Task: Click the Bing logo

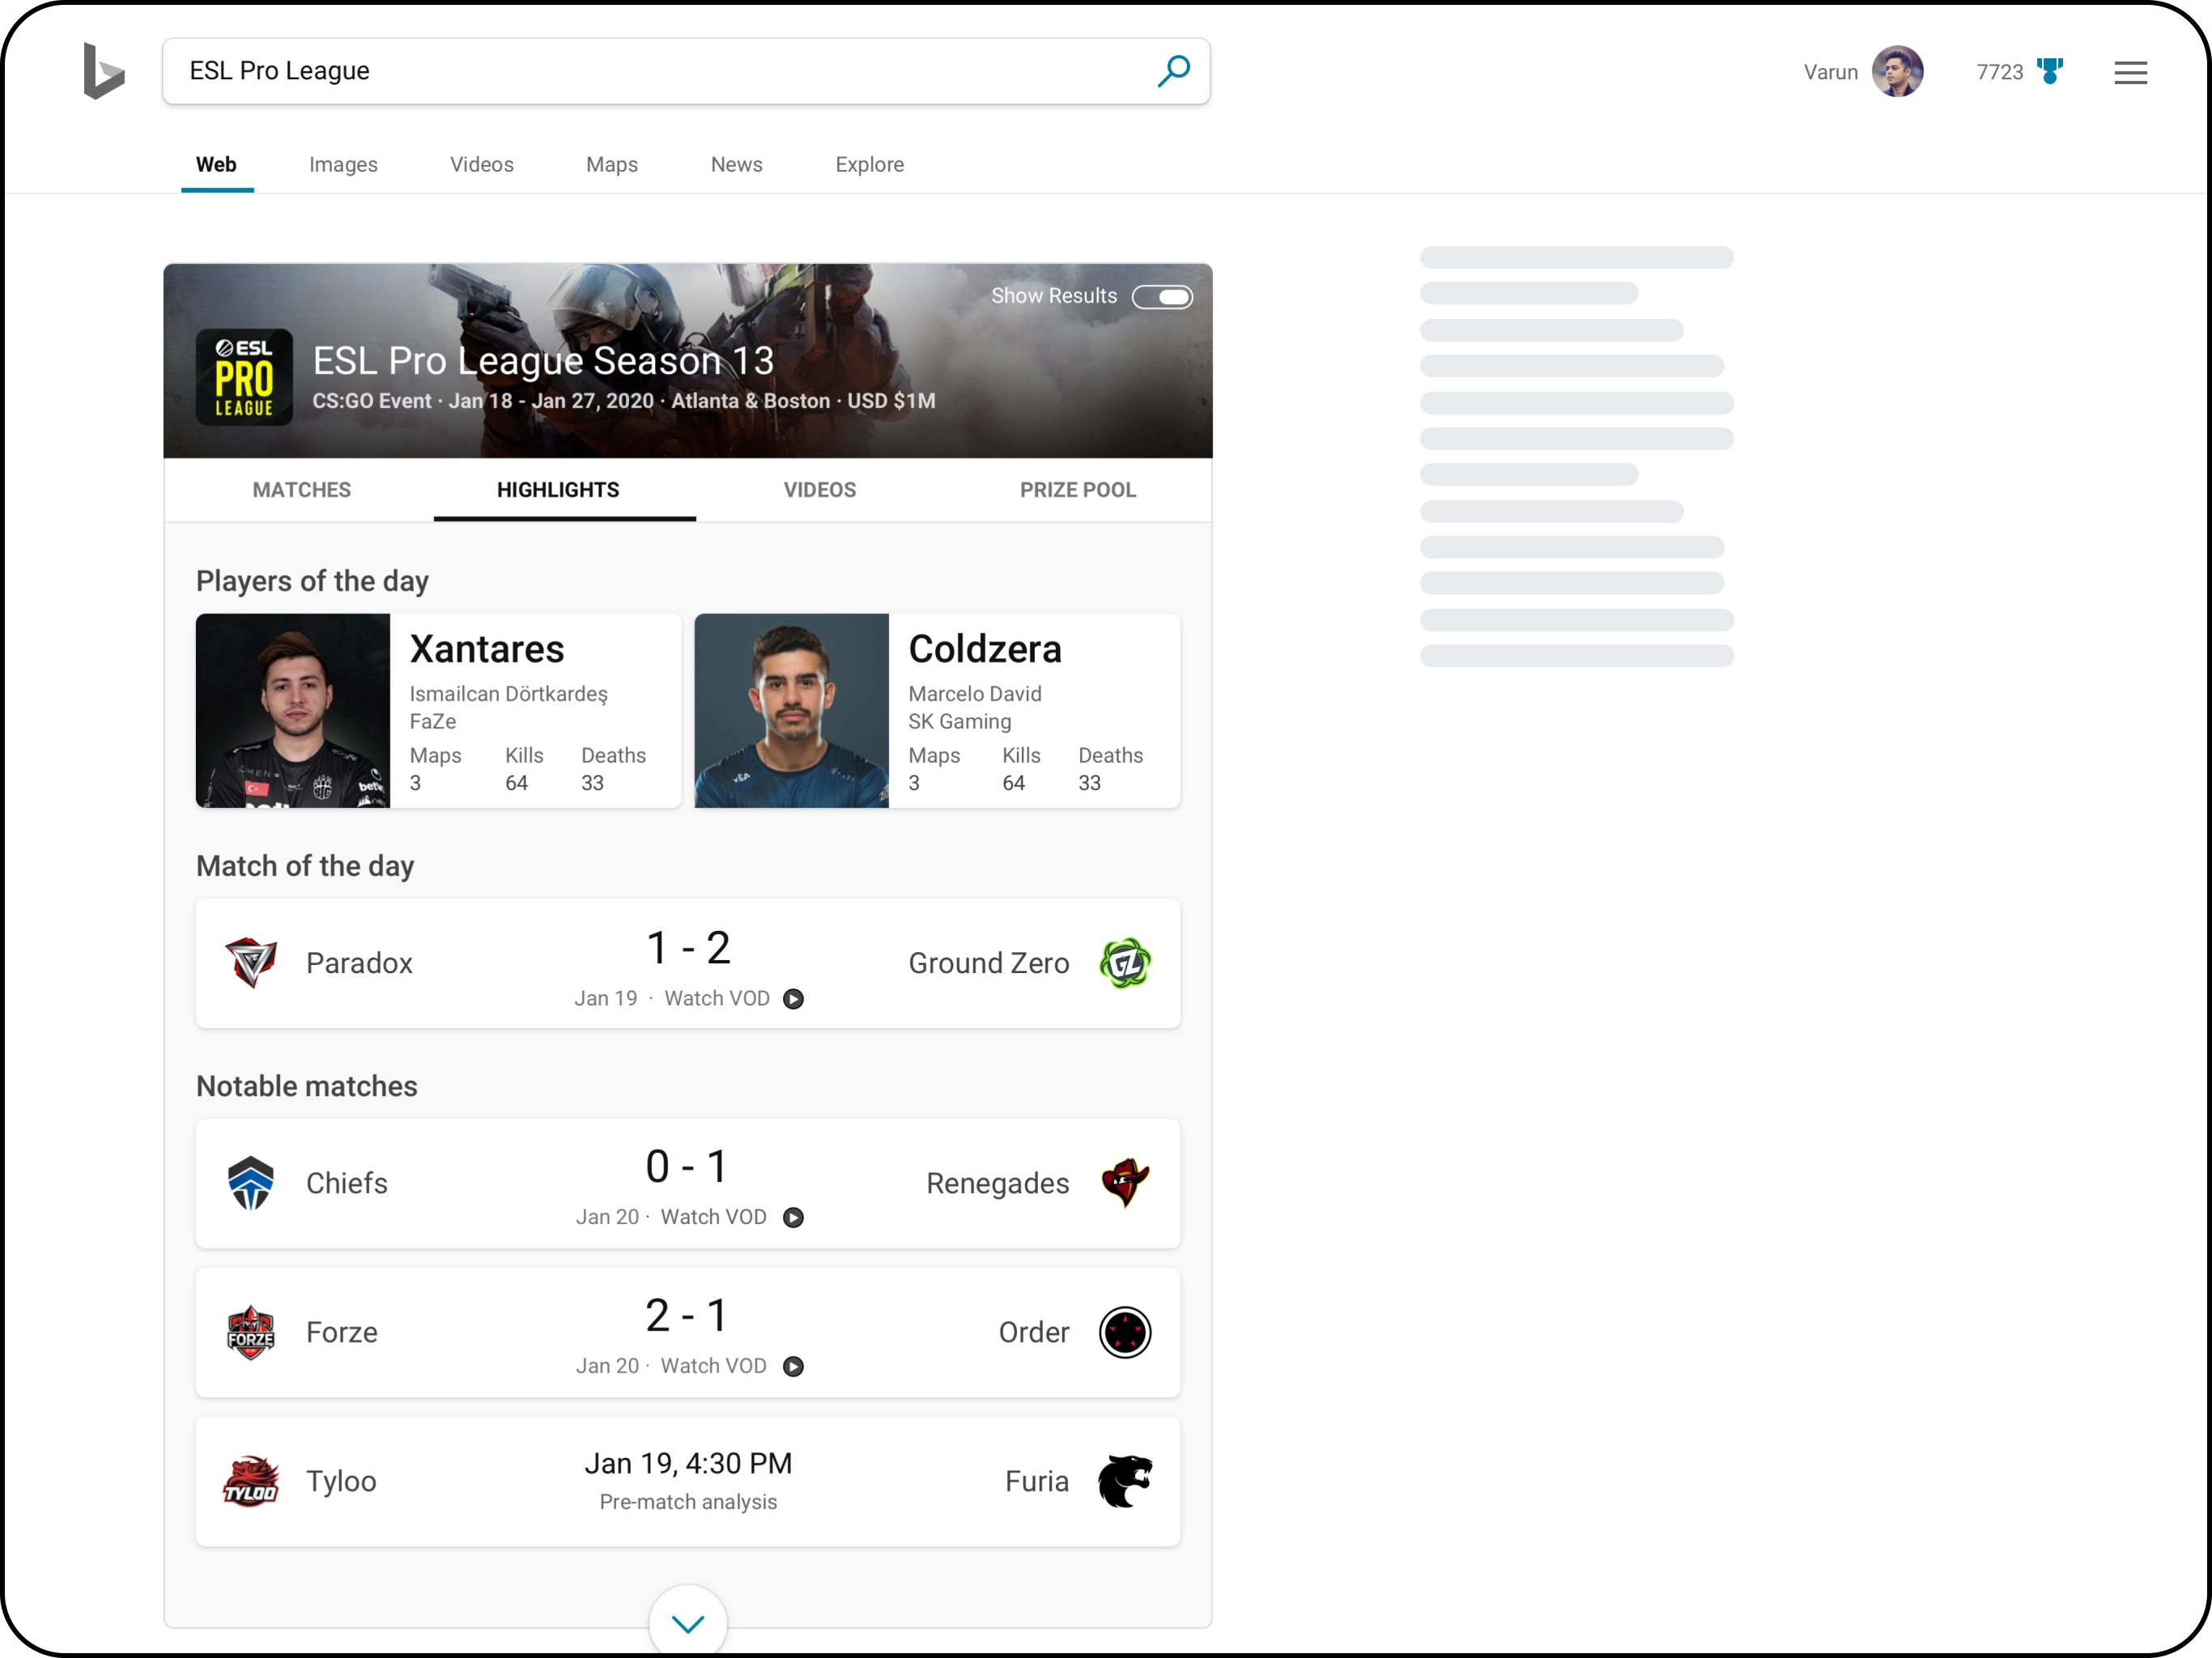Action: pos(104,71)
